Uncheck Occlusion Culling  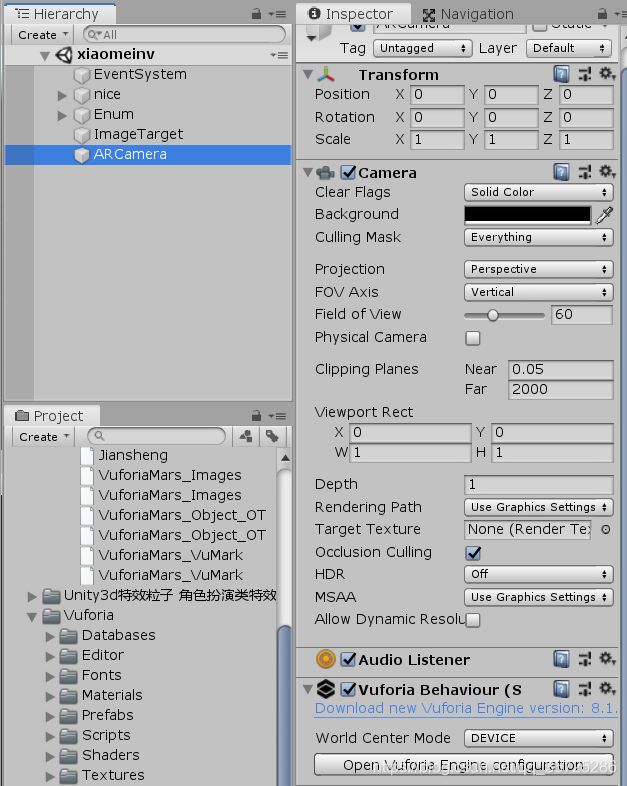[473, 553]
